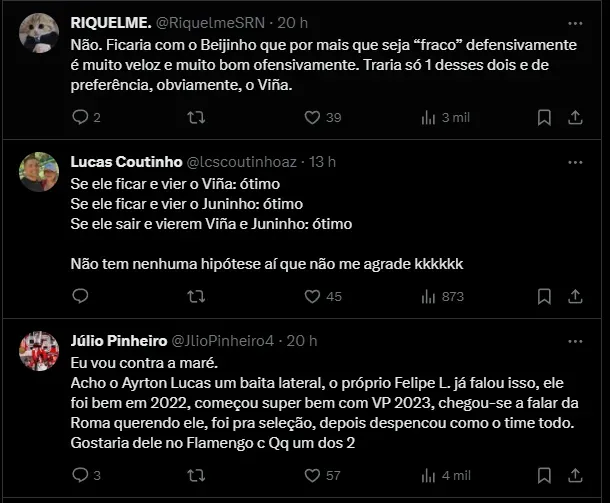Like RIQUELME.'s tweet with 39 likes

point(312,118)
